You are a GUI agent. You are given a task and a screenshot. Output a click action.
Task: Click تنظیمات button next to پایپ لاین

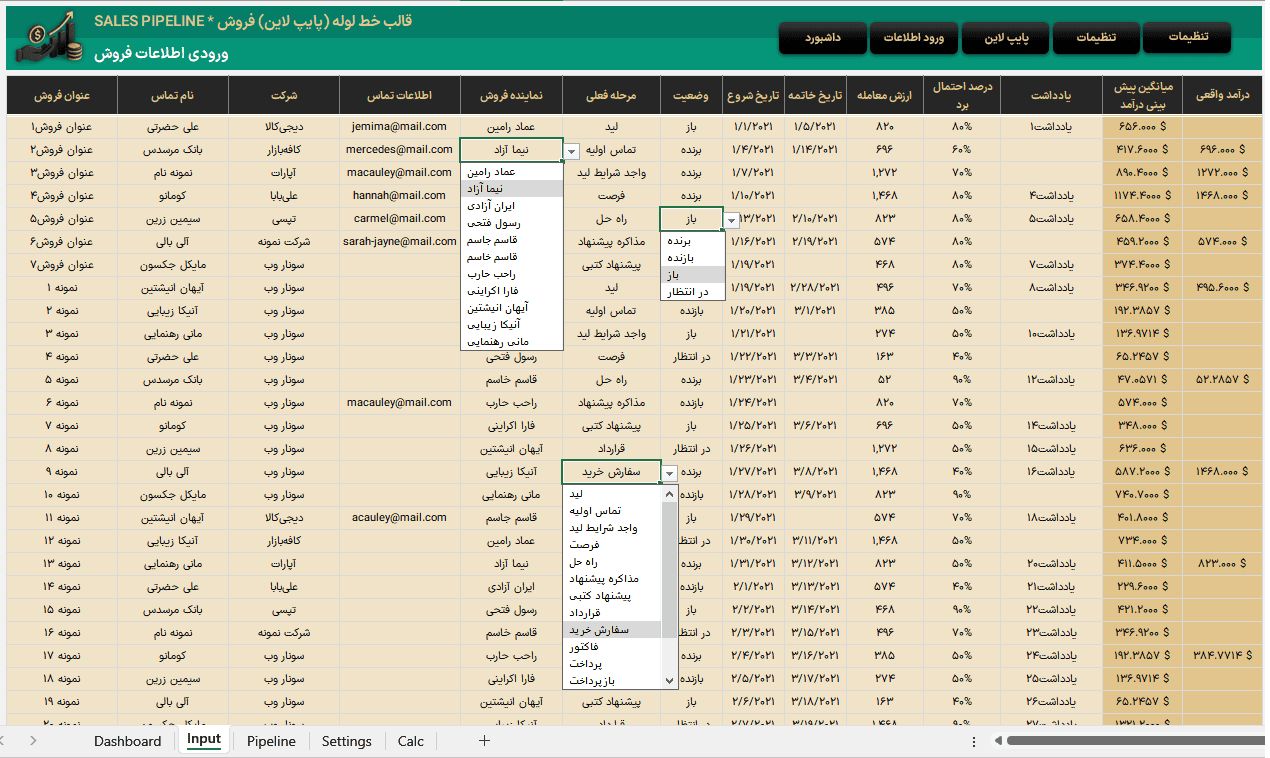click(x=1097, y=37)
